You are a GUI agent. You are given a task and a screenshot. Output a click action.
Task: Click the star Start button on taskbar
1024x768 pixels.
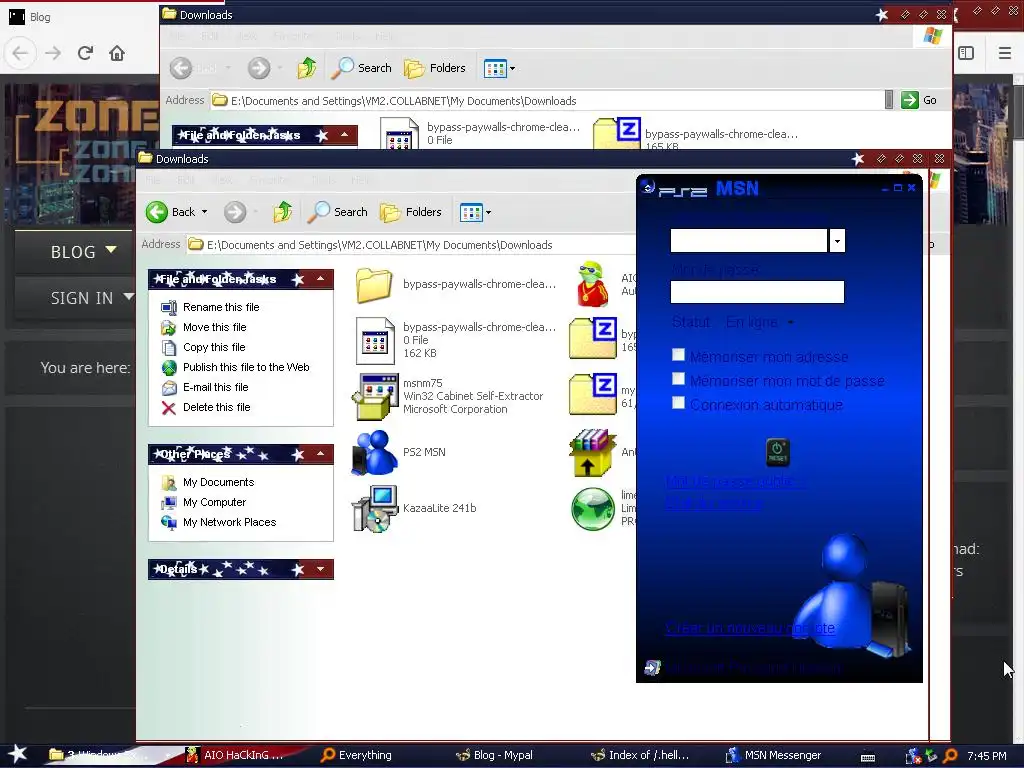coord(17,754)
